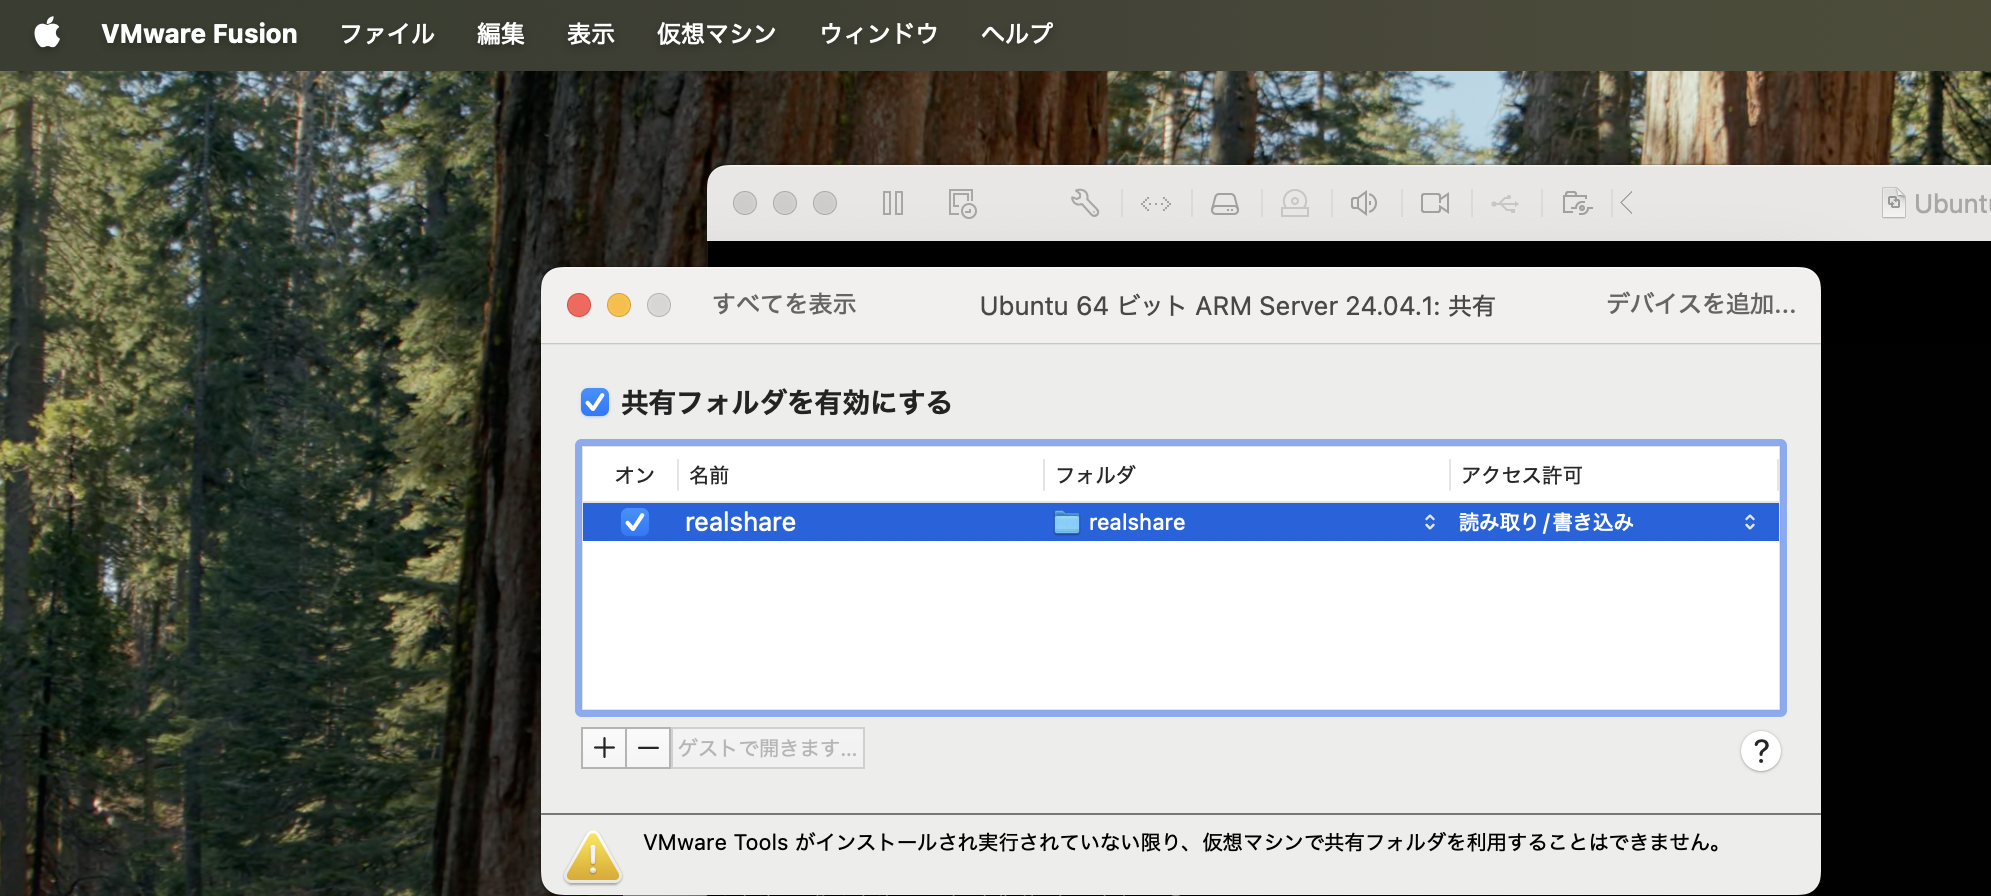The image size is (1991, 896).
Task: Open the ウィンドウ menu
Action: click(x=879, y=34)
